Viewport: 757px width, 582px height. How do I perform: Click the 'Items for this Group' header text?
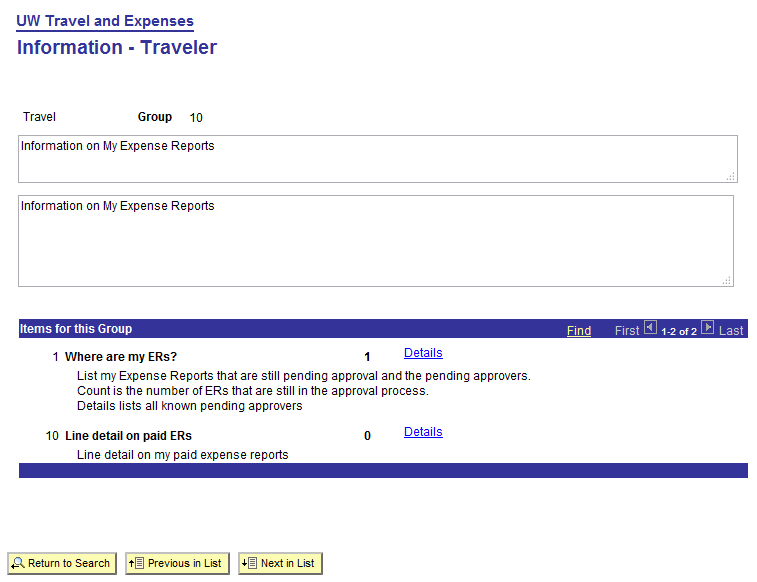point(76,329)
